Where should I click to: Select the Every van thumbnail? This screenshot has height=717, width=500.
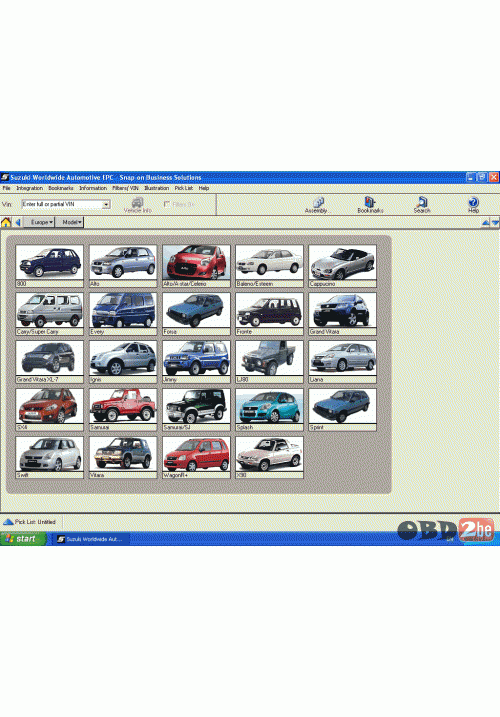point(123,314)
